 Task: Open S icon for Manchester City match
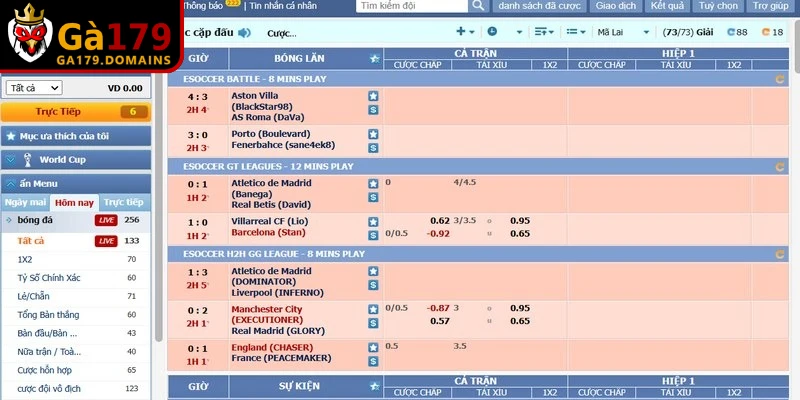(373, 323)
